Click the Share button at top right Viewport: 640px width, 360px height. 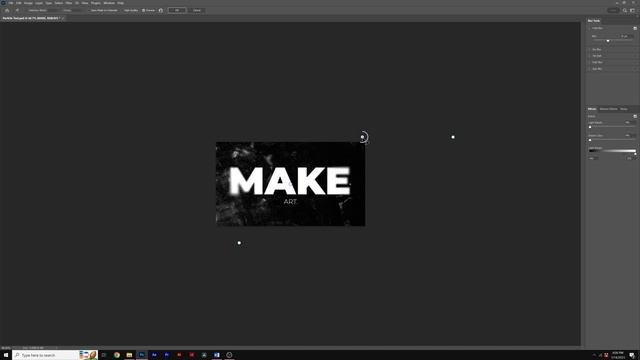613,10
